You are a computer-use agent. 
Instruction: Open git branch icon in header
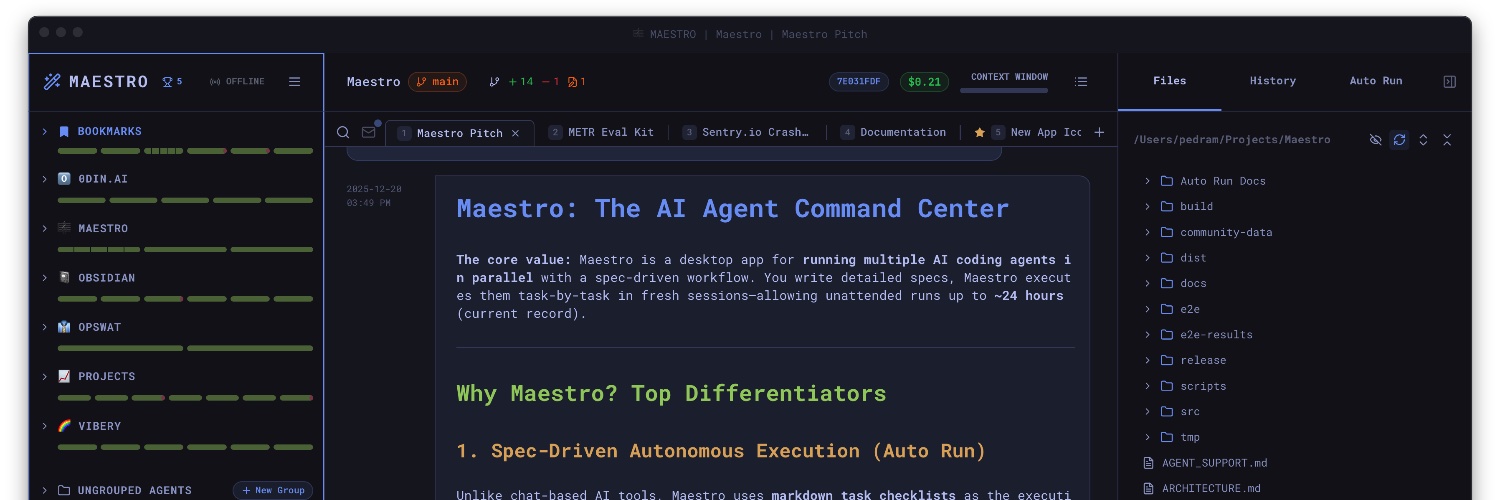click(x=494, y=82)
